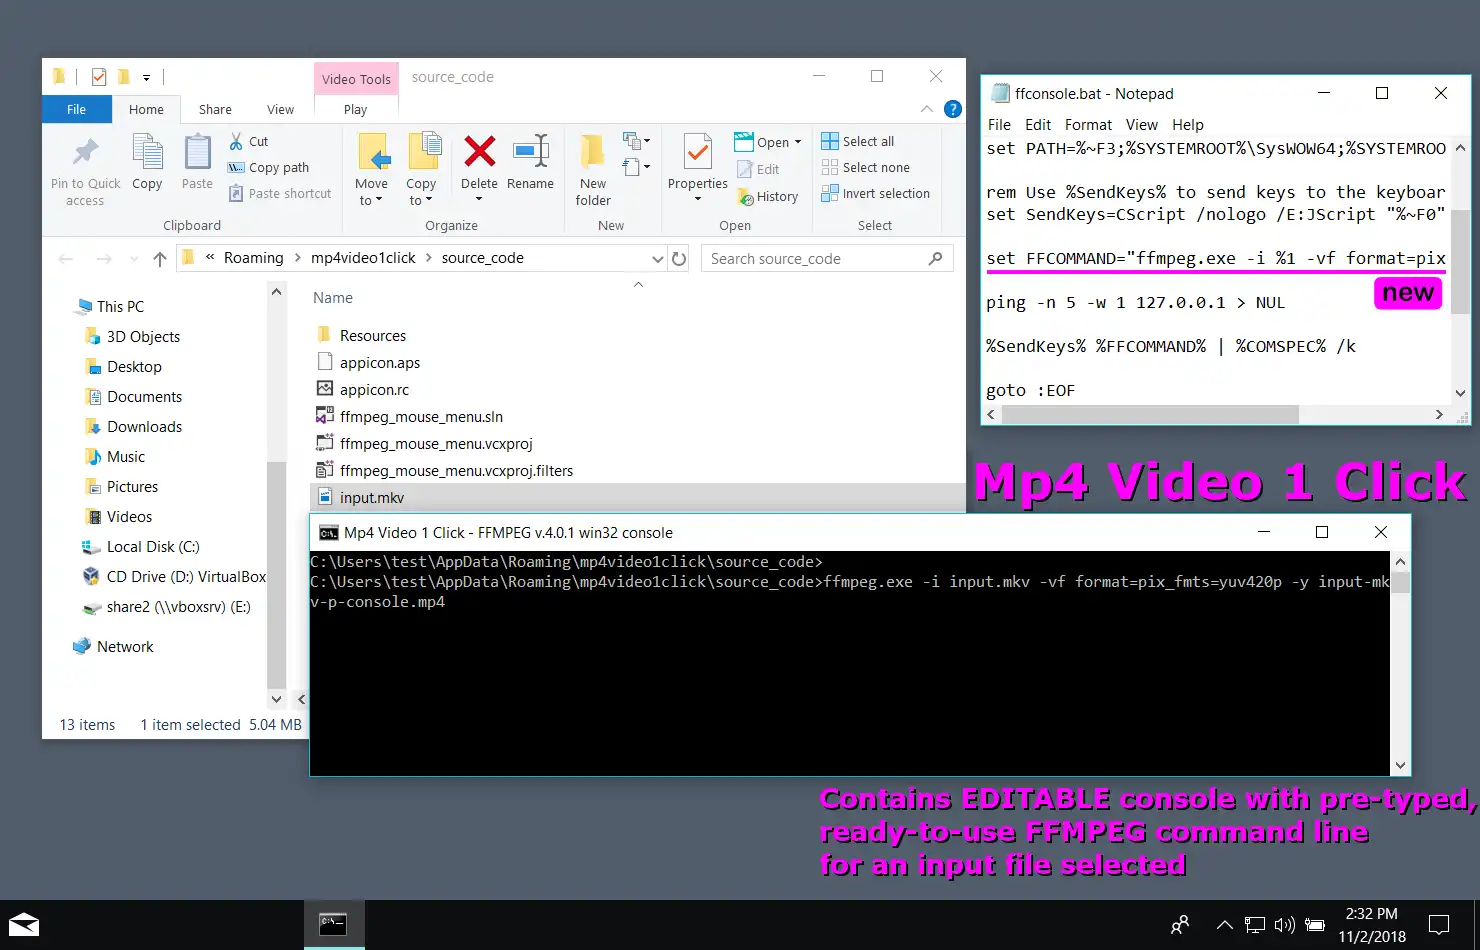Open Notepad Edit menu

[x=1038, y=125]
